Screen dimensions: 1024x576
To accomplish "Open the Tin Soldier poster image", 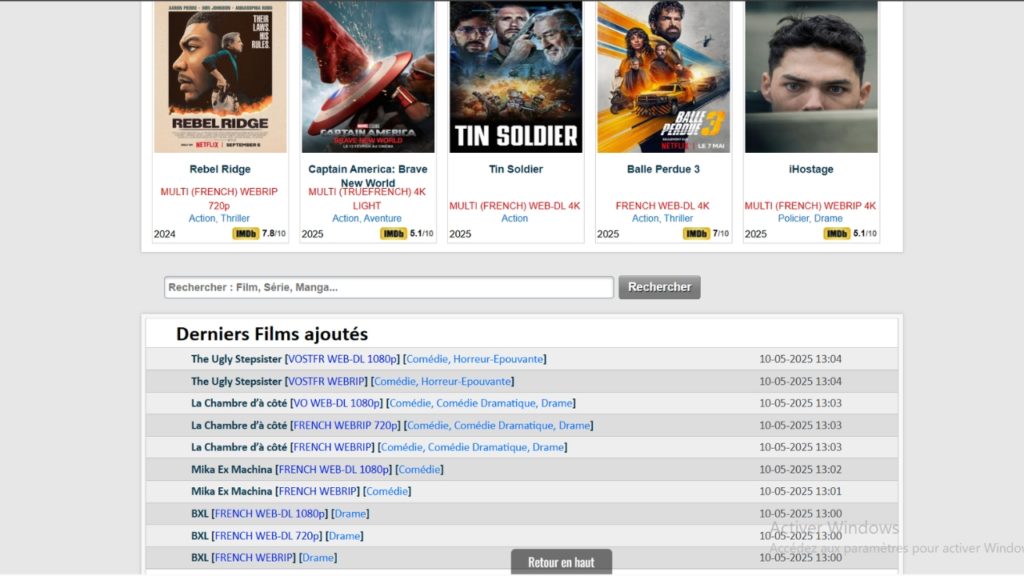I will [515, 77].
